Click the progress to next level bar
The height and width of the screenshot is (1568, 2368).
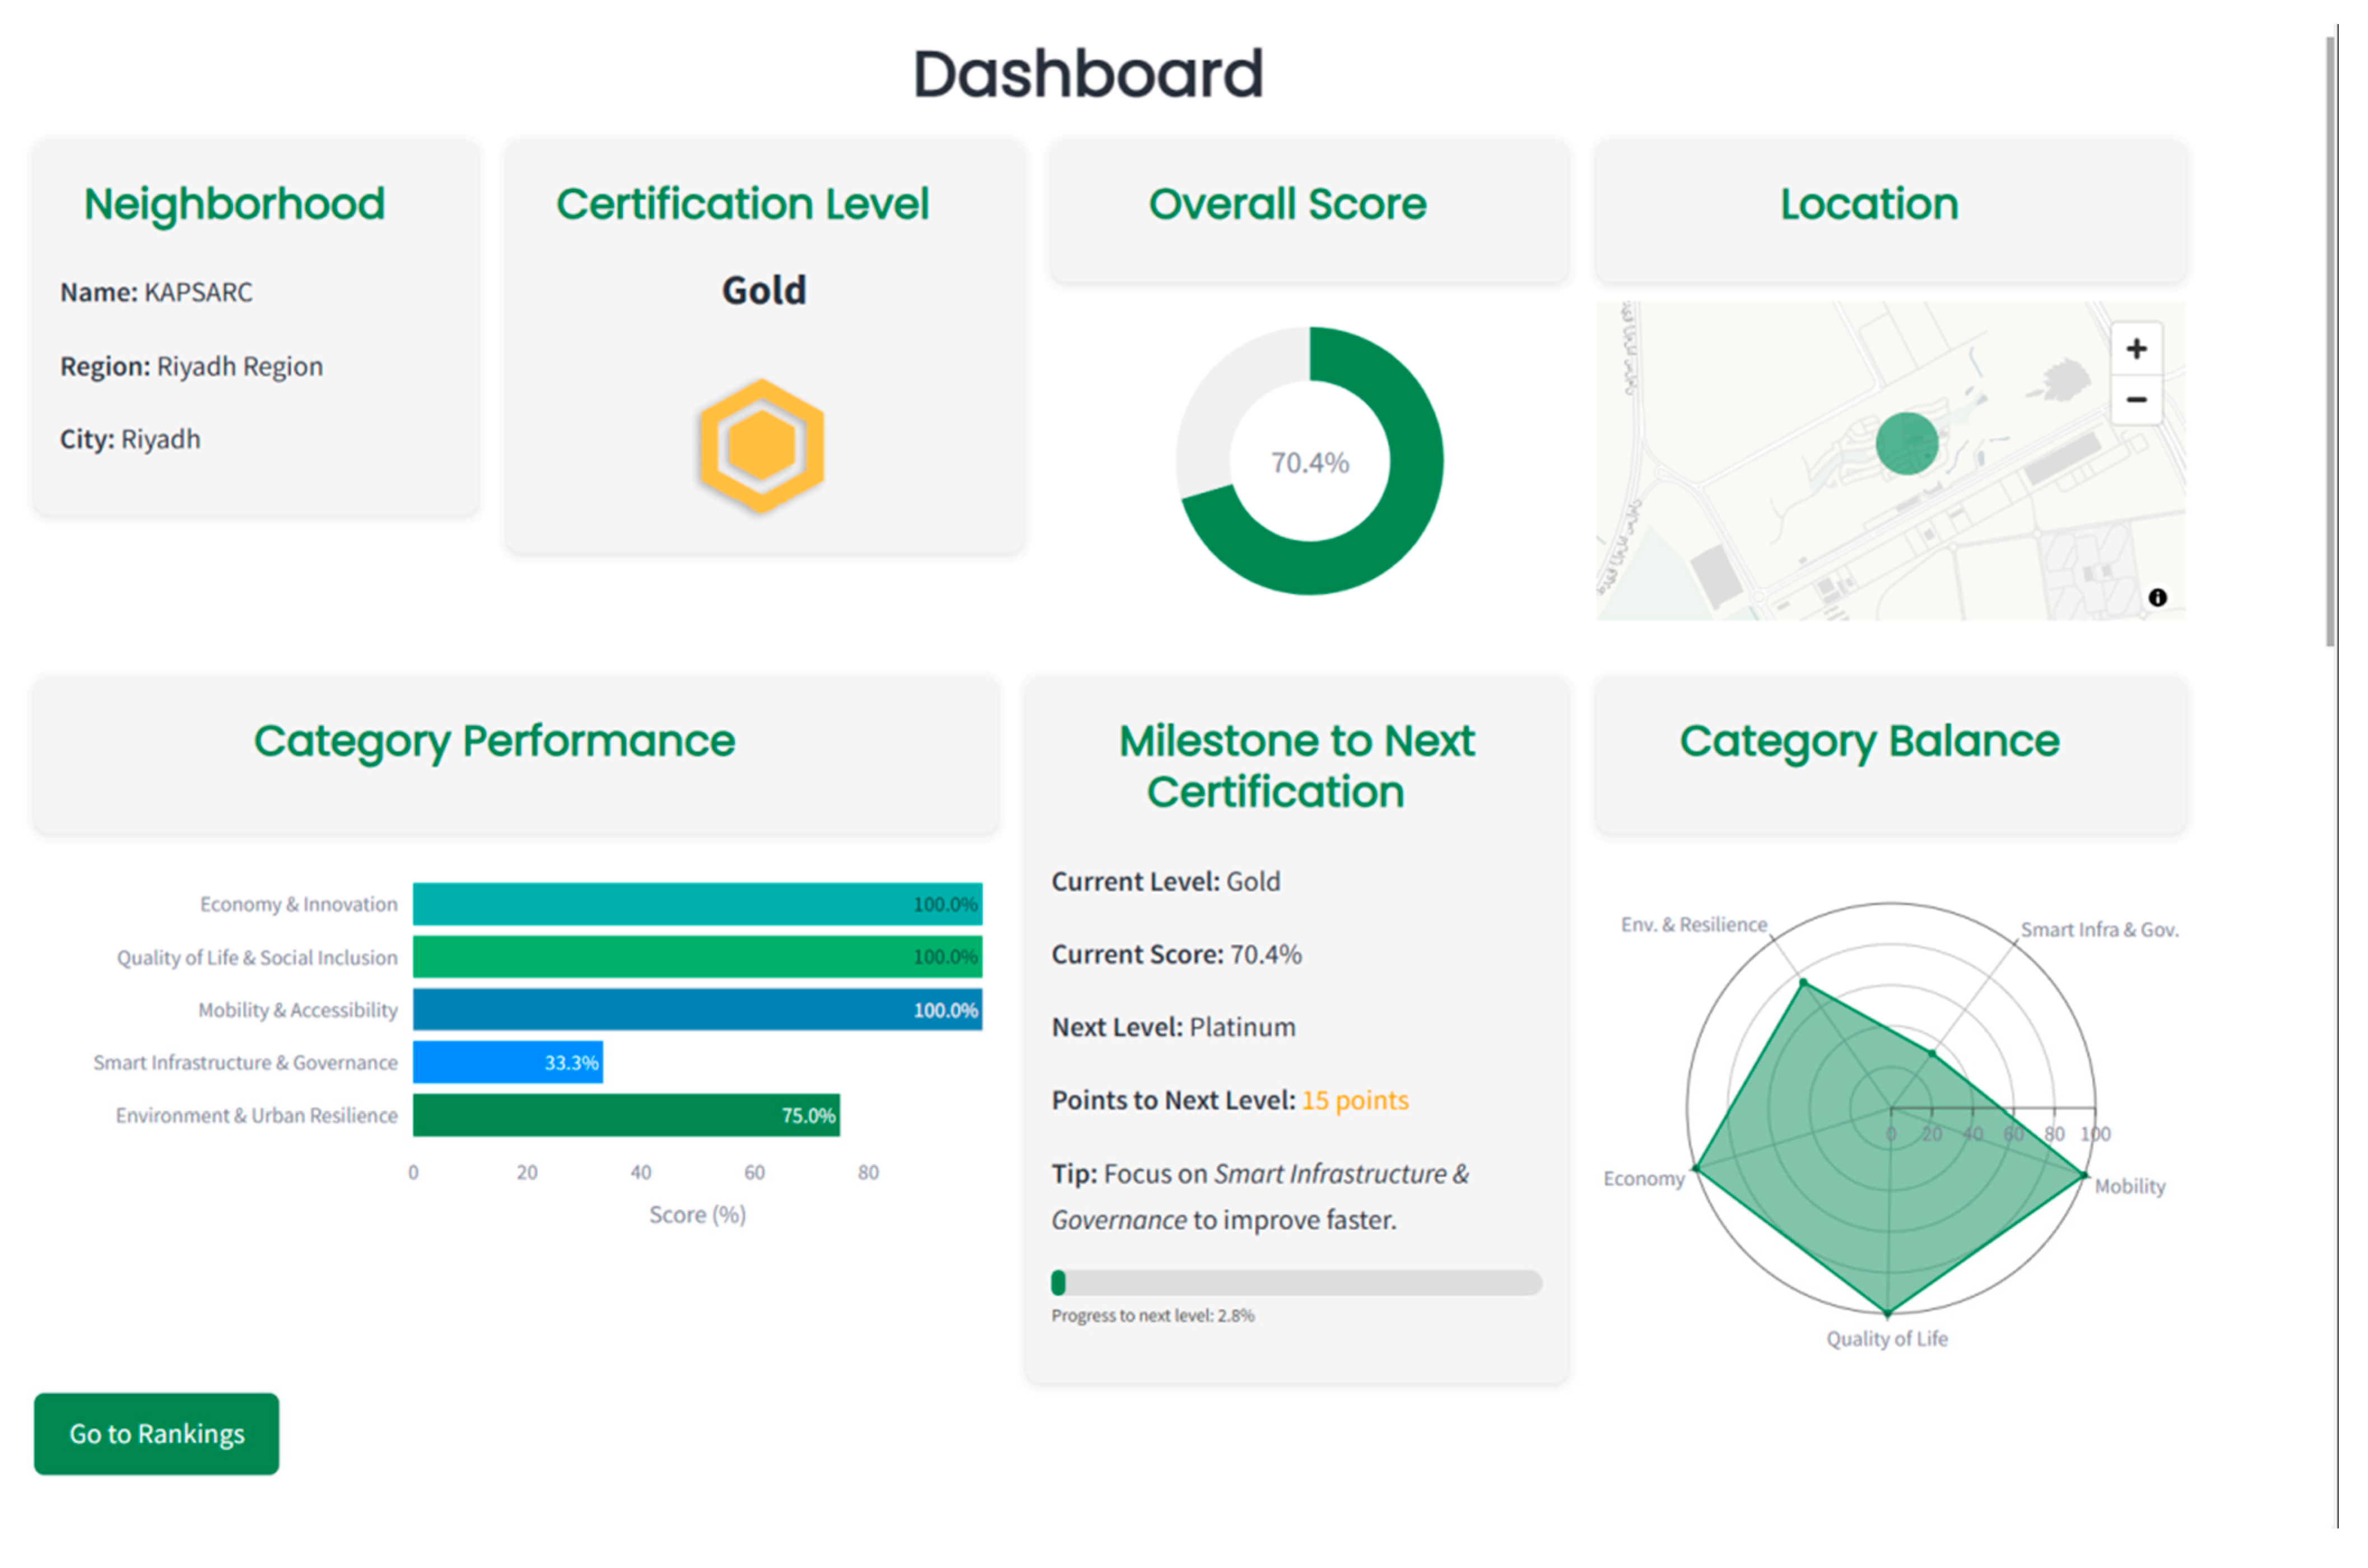coord(1295,1283)
